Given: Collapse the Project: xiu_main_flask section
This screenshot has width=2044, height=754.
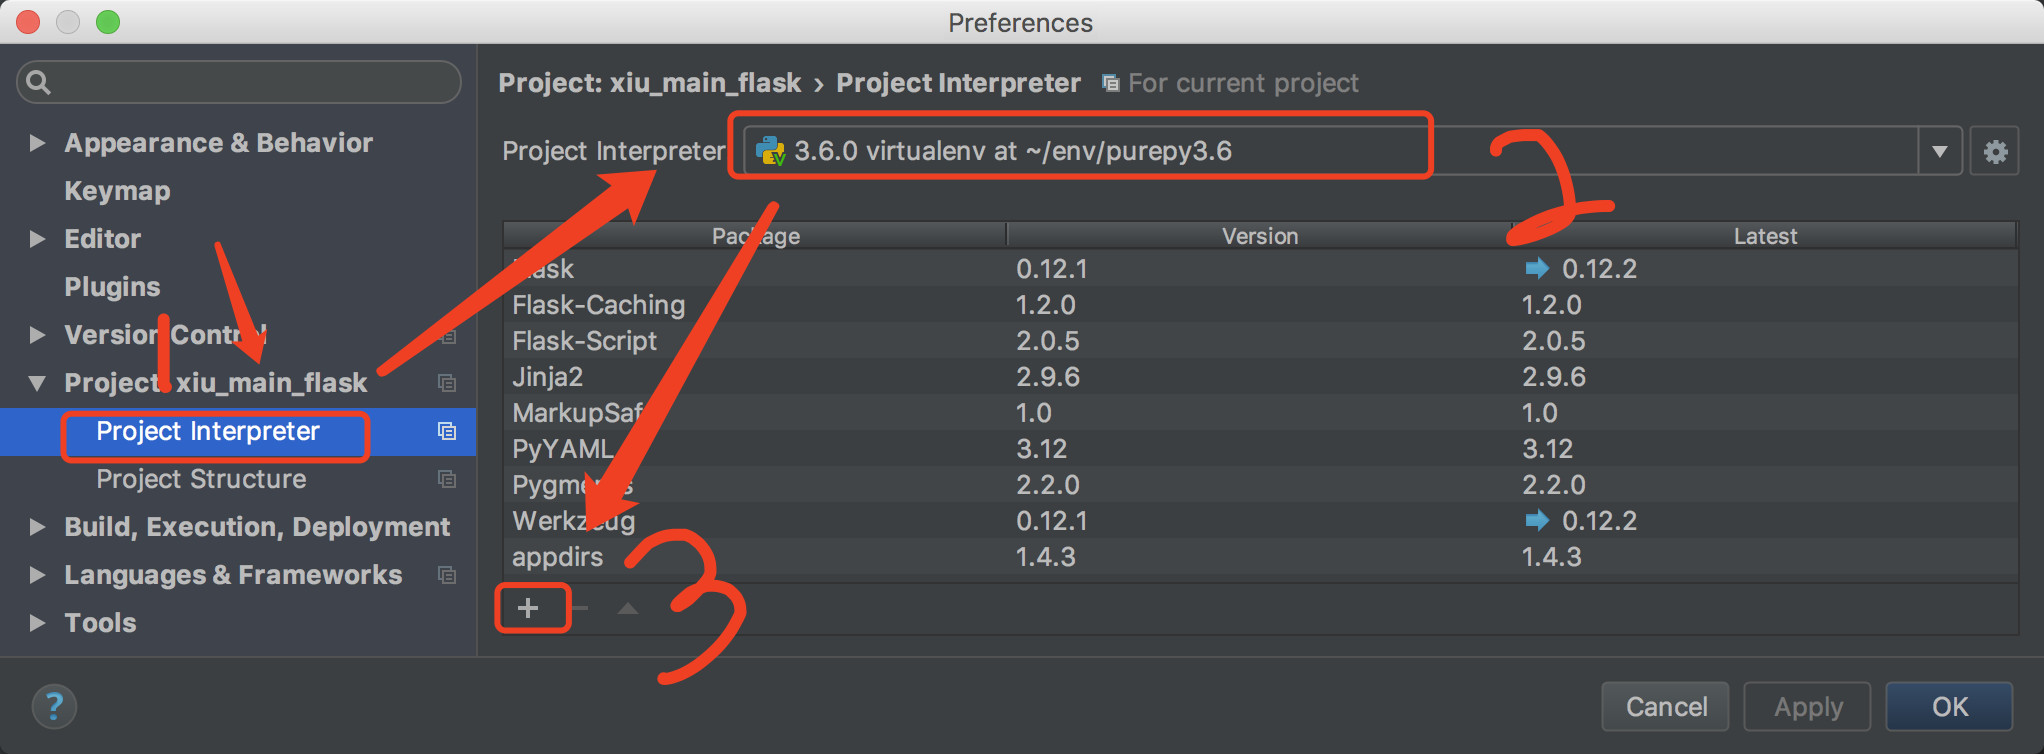Looking at the screenshot, I should click(38, 383).
